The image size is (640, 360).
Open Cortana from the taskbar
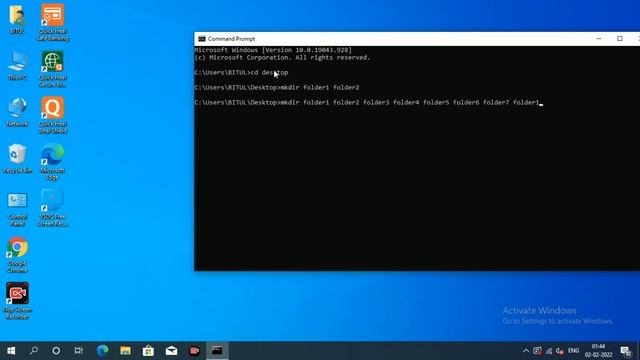coord(56,351)
